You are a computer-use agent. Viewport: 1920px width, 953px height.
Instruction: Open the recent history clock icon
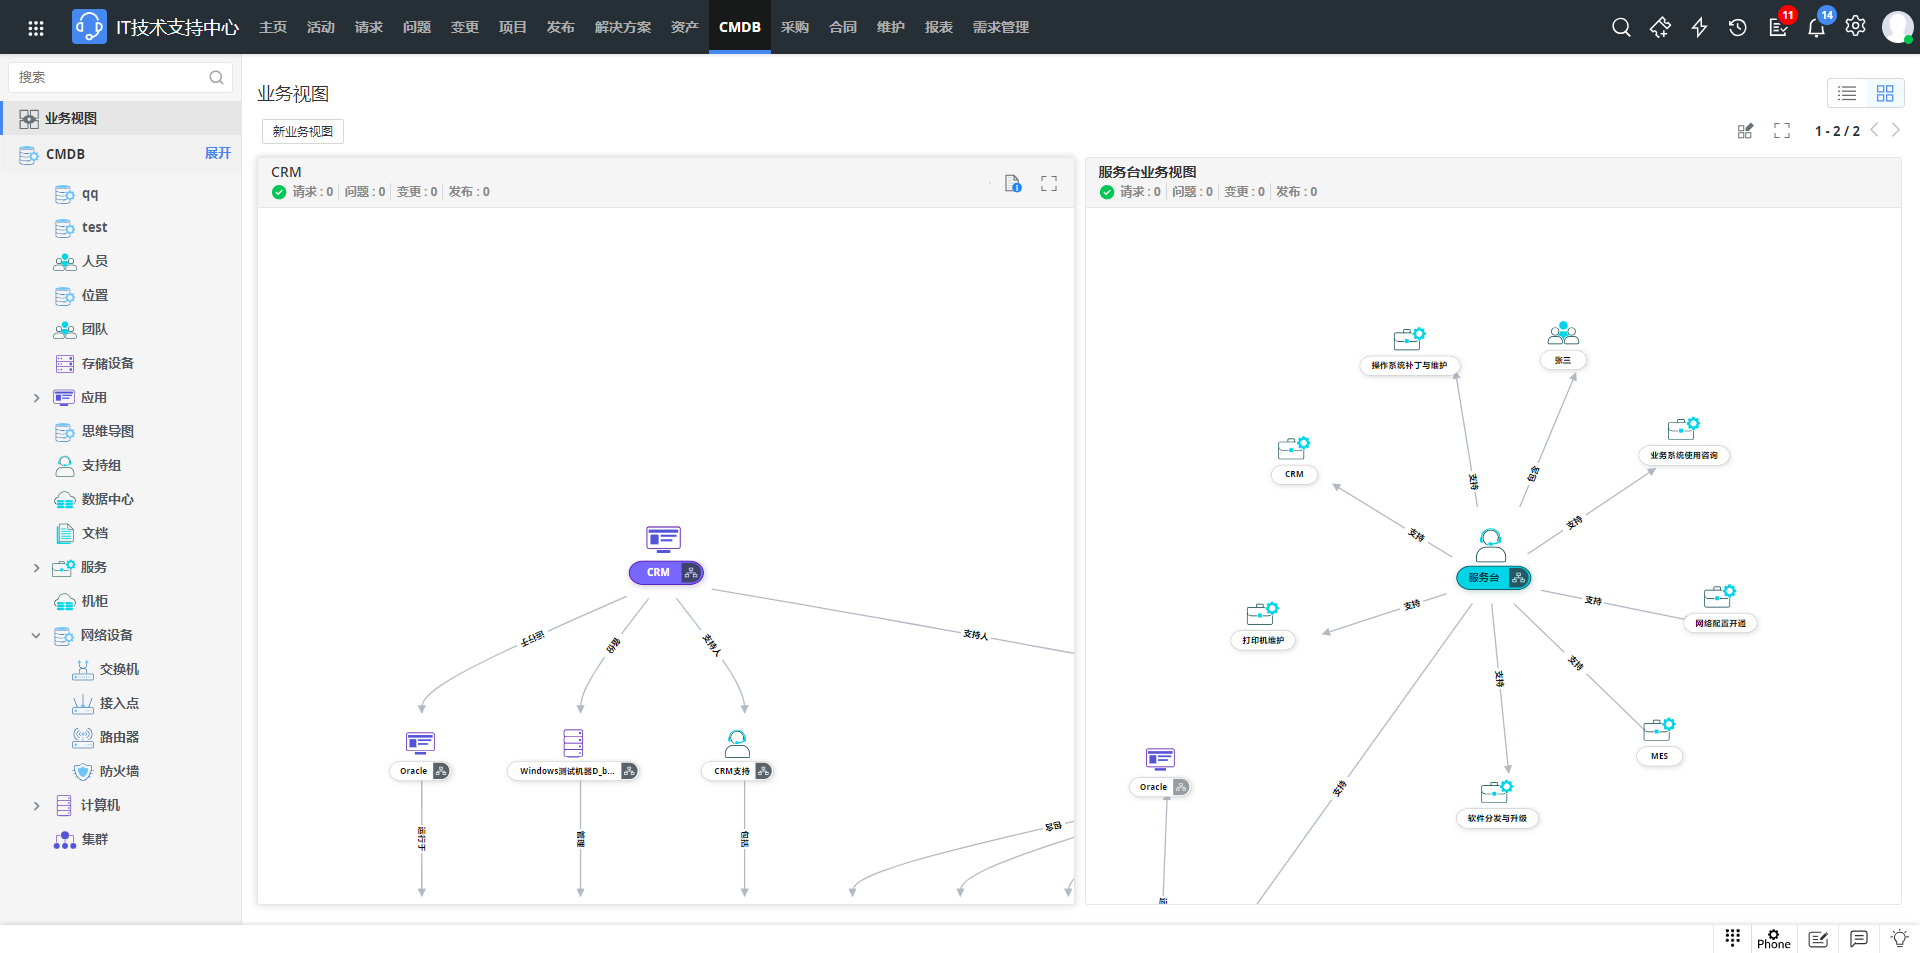coord(1738,27)
